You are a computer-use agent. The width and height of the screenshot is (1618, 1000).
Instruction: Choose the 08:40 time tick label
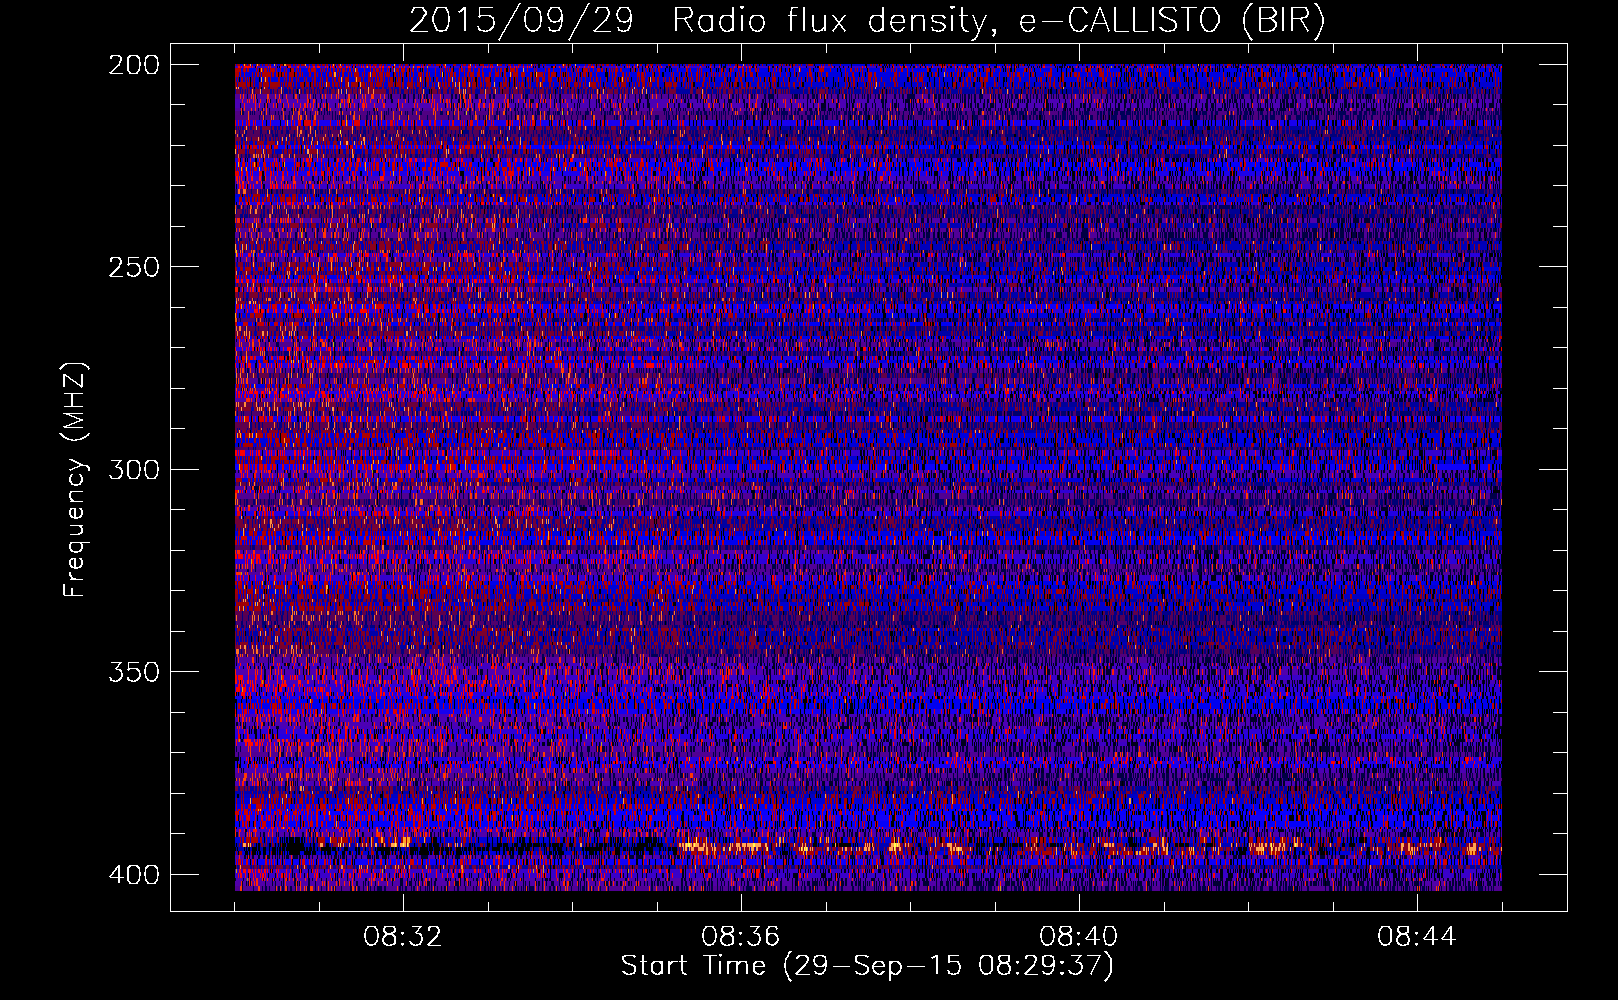pyautogui.click(x=1079, y=937)
